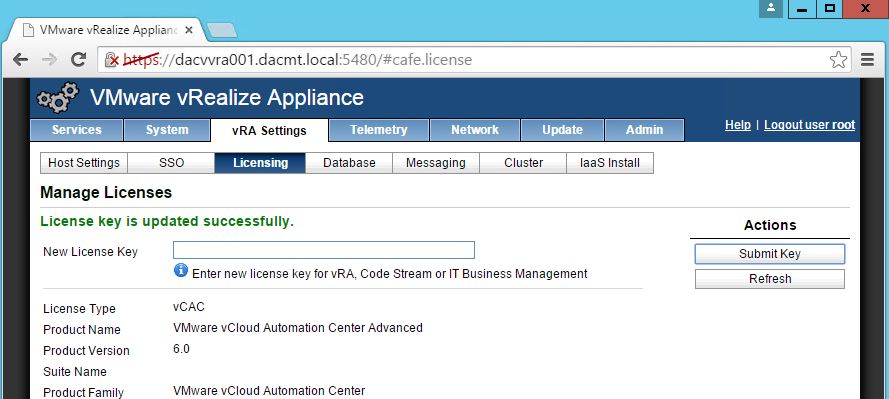The width and height of the screenshot is (889, 399).
Task: Switch to the System tab
Action: (x=167, y=130)
